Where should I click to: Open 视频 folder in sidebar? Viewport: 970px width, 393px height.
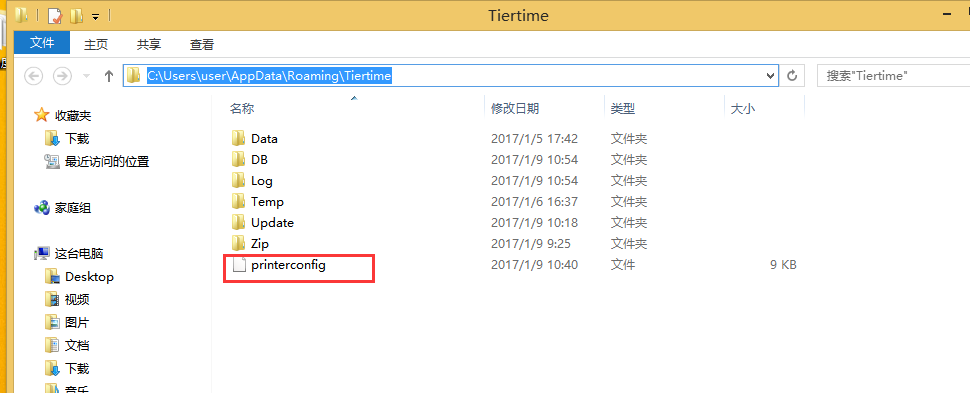(x=77, y=300)
